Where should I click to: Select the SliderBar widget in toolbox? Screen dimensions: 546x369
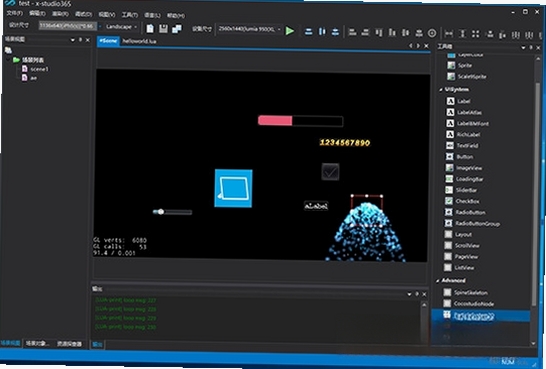[461, 190]
